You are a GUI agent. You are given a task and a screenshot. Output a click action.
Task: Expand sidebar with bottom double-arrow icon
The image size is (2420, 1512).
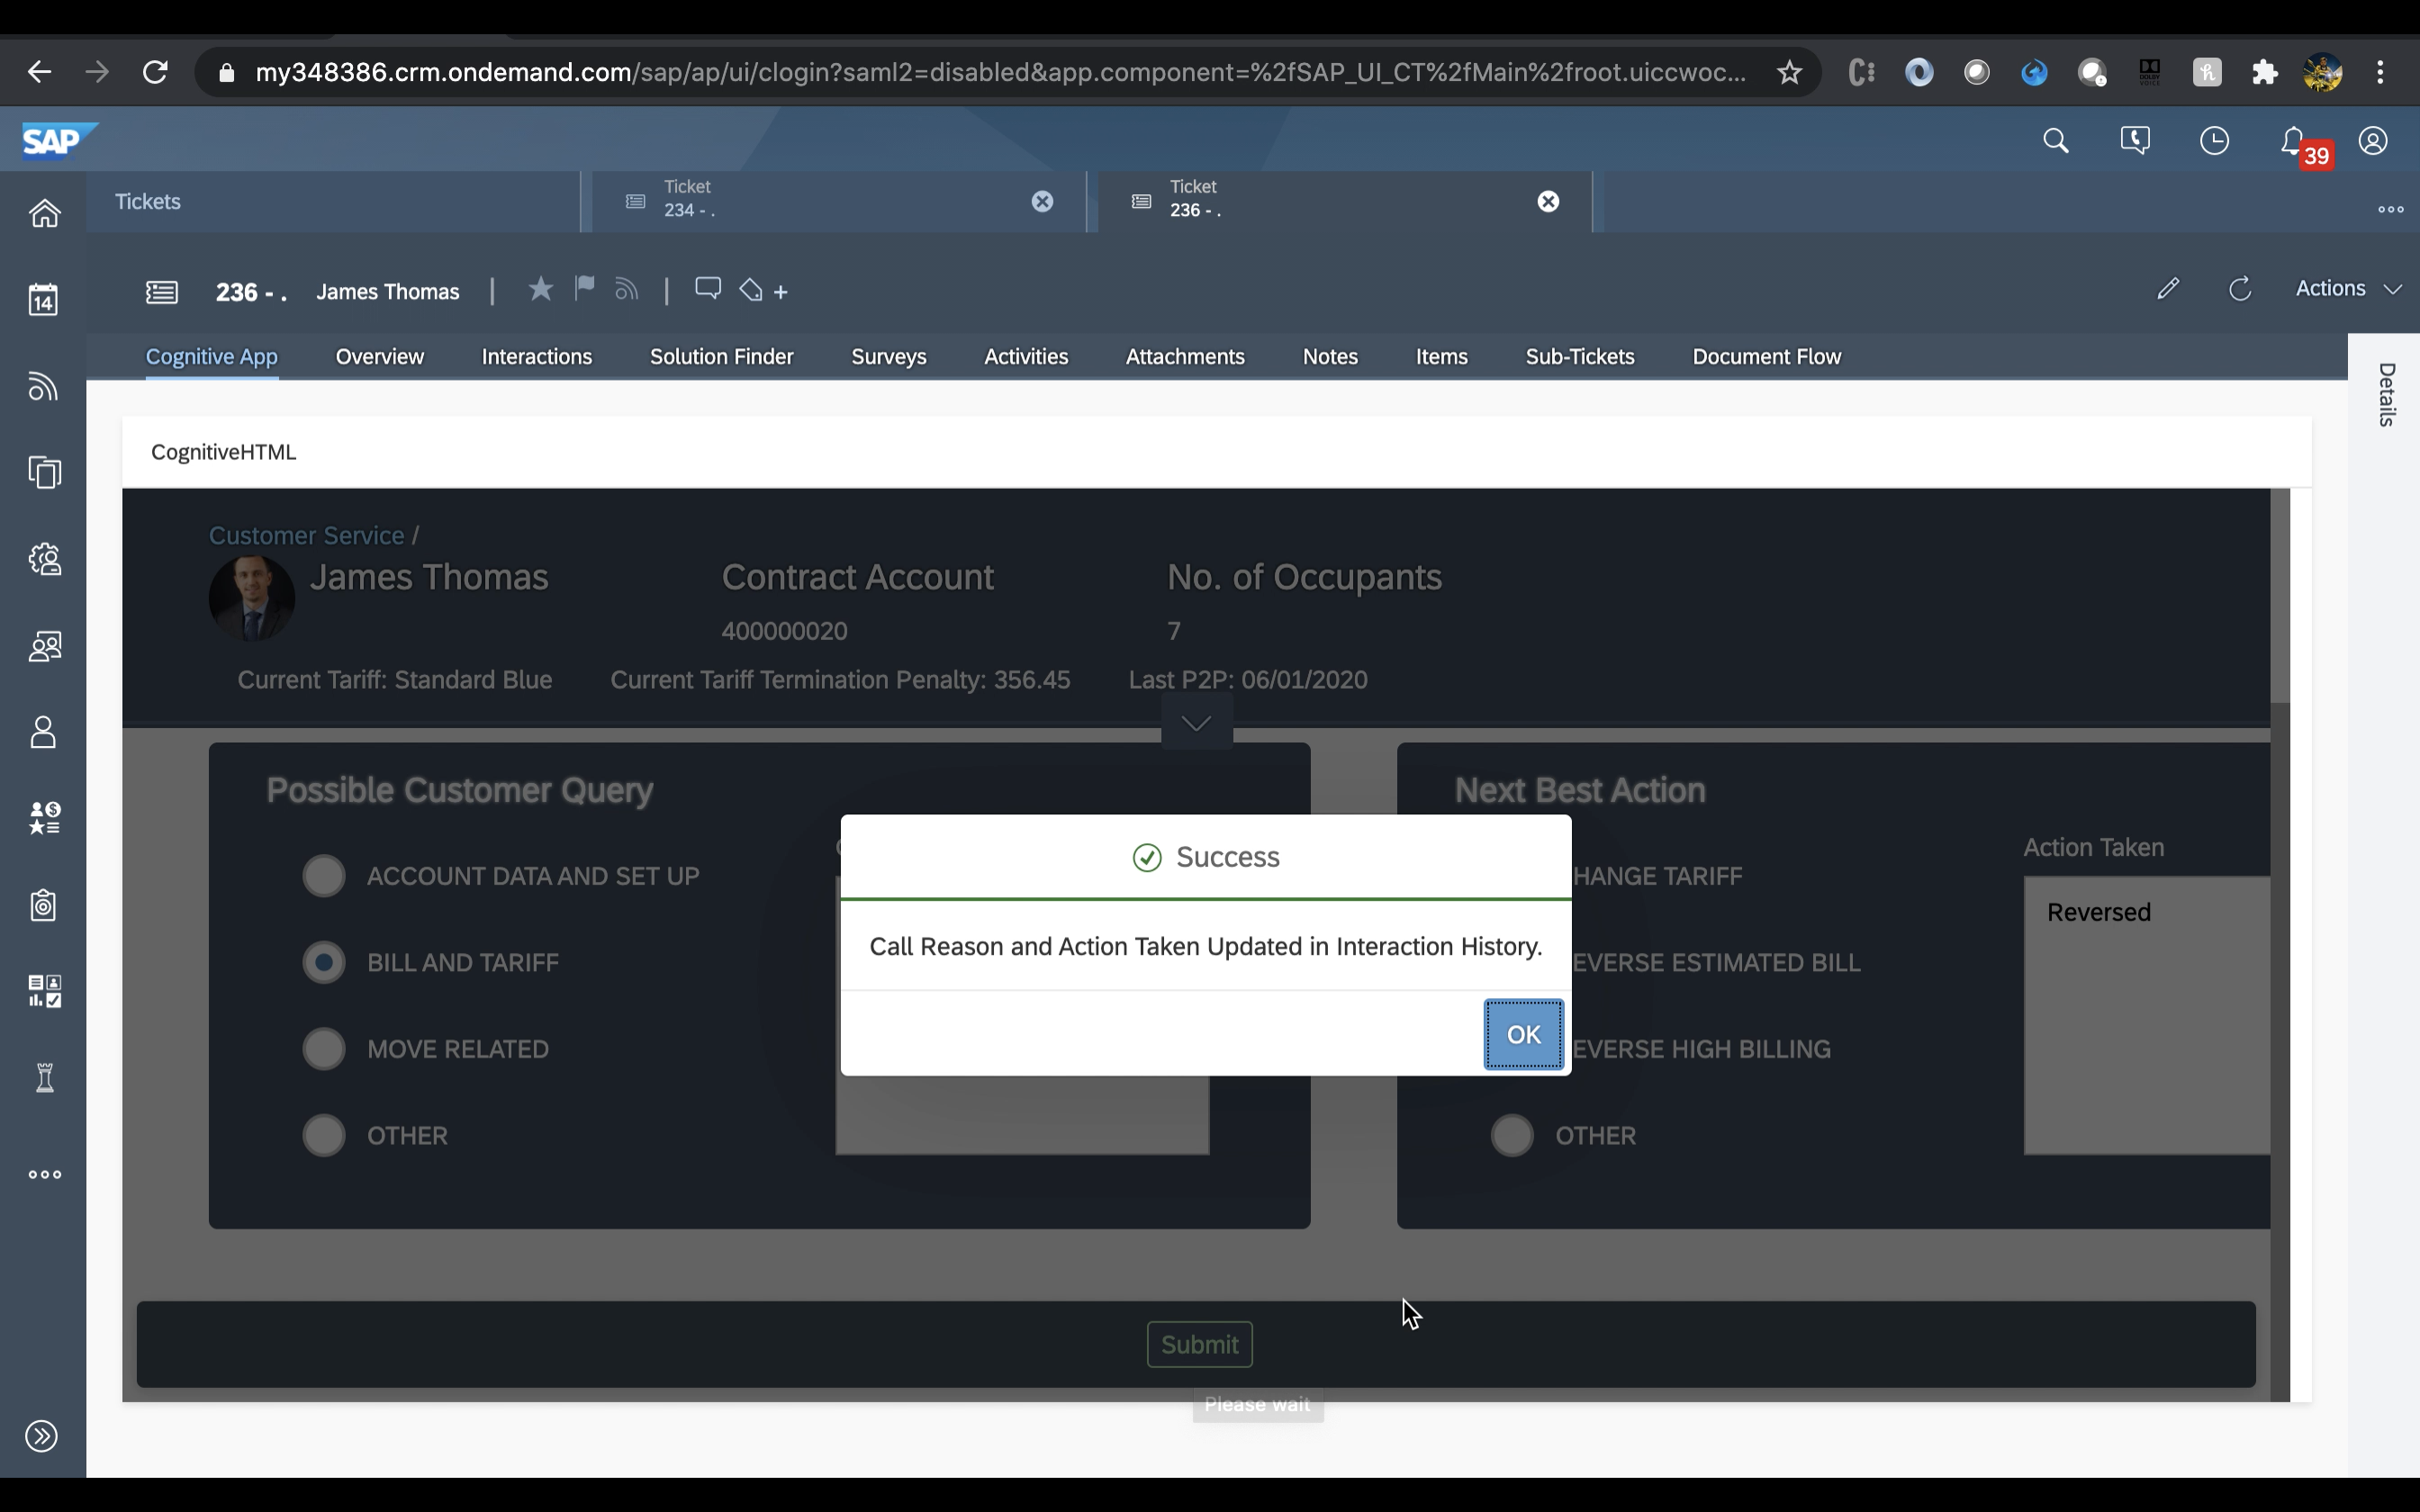tap(42, 1436)
